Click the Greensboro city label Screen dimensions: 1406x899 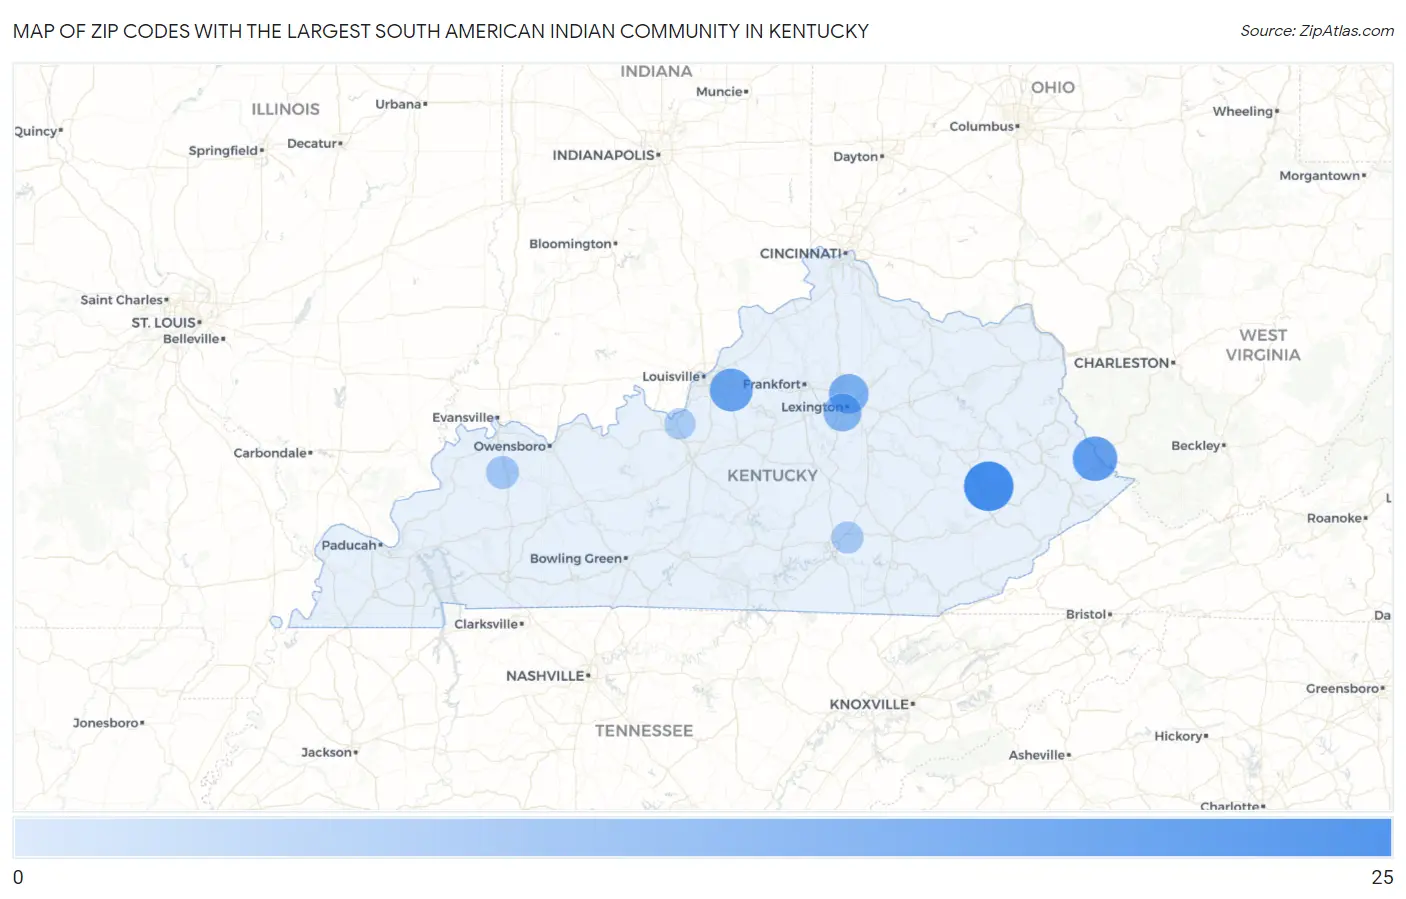(x=1343, y=688)
